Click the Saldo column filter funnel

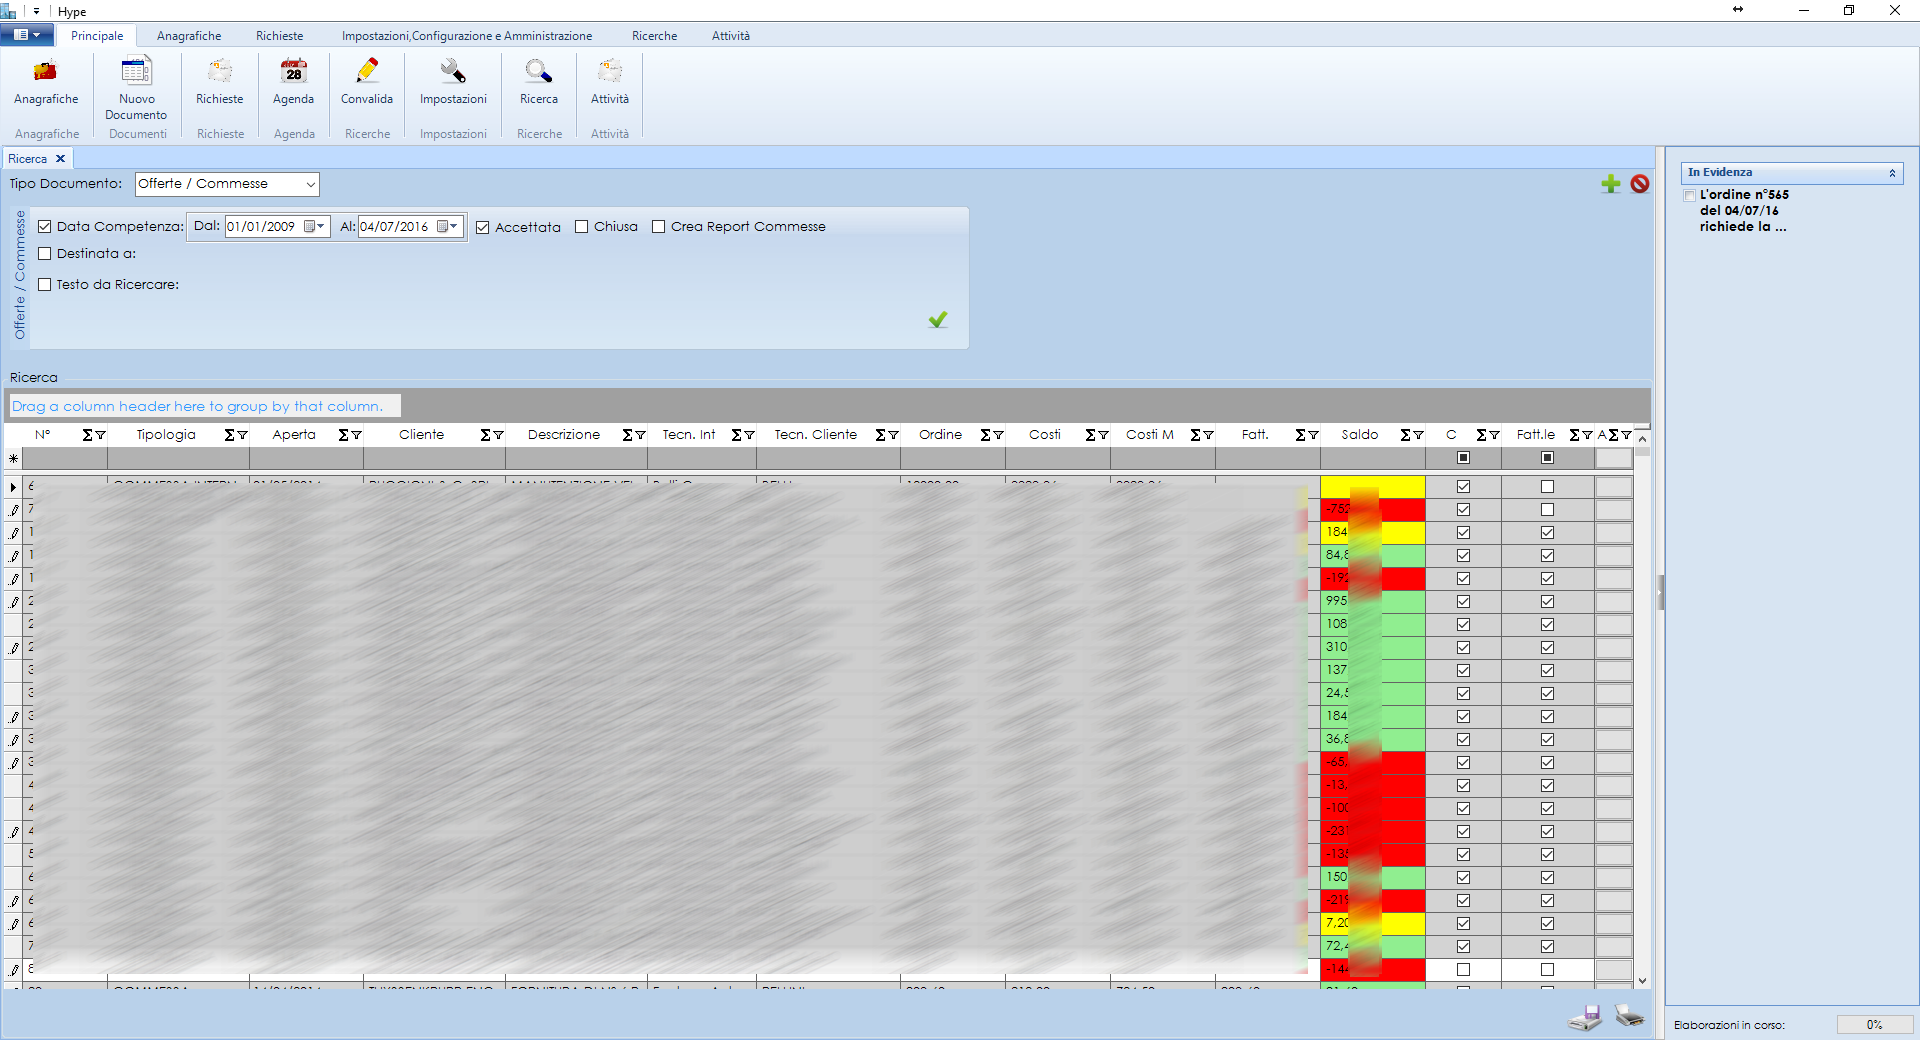[1418, 435]
